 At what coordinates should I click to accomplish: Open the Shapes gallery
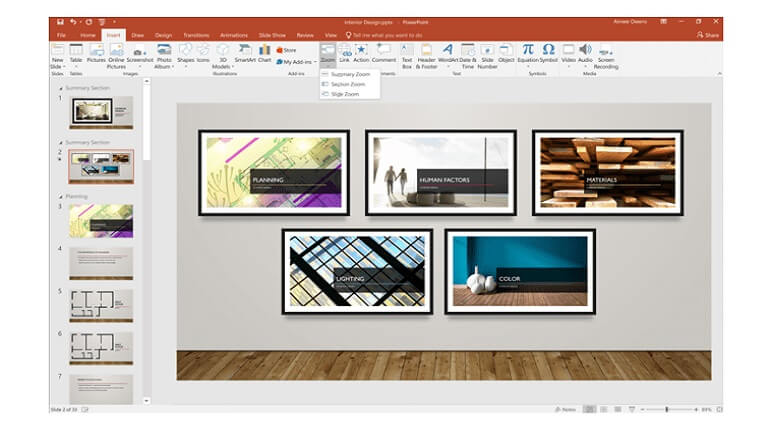(186, 54)
